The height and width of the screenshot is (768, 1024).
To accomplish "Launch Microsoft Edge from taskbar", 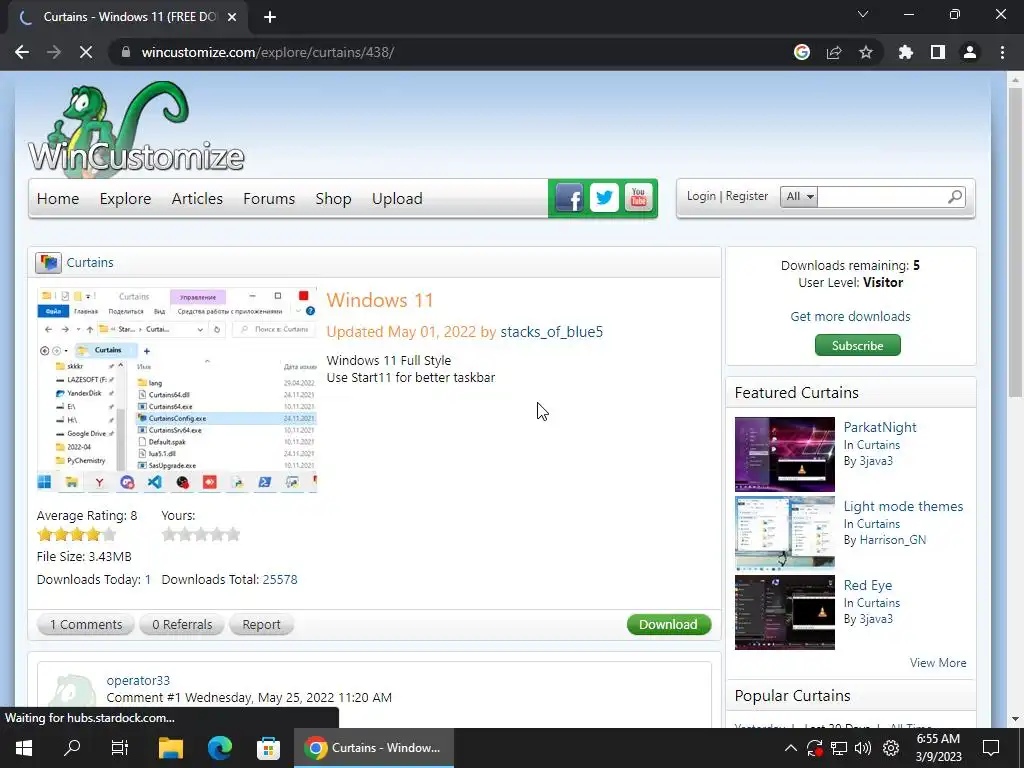I will pos(220,748).
